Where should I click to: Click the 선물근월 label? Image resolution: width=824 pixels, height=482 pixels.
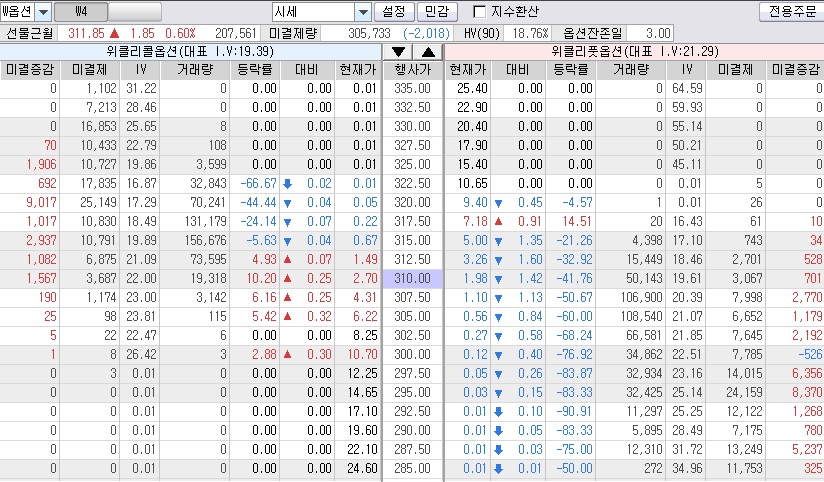coord(30,33)
